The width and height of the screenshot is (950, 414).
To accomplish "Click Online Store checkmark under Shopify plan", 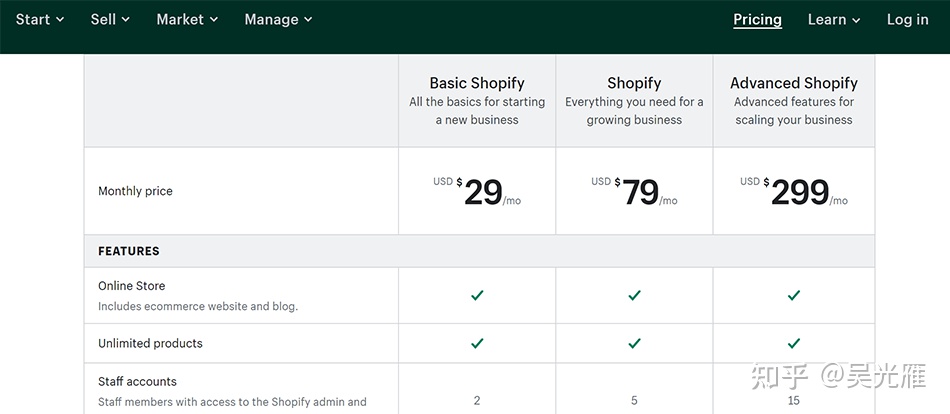I will pos(634,295).
